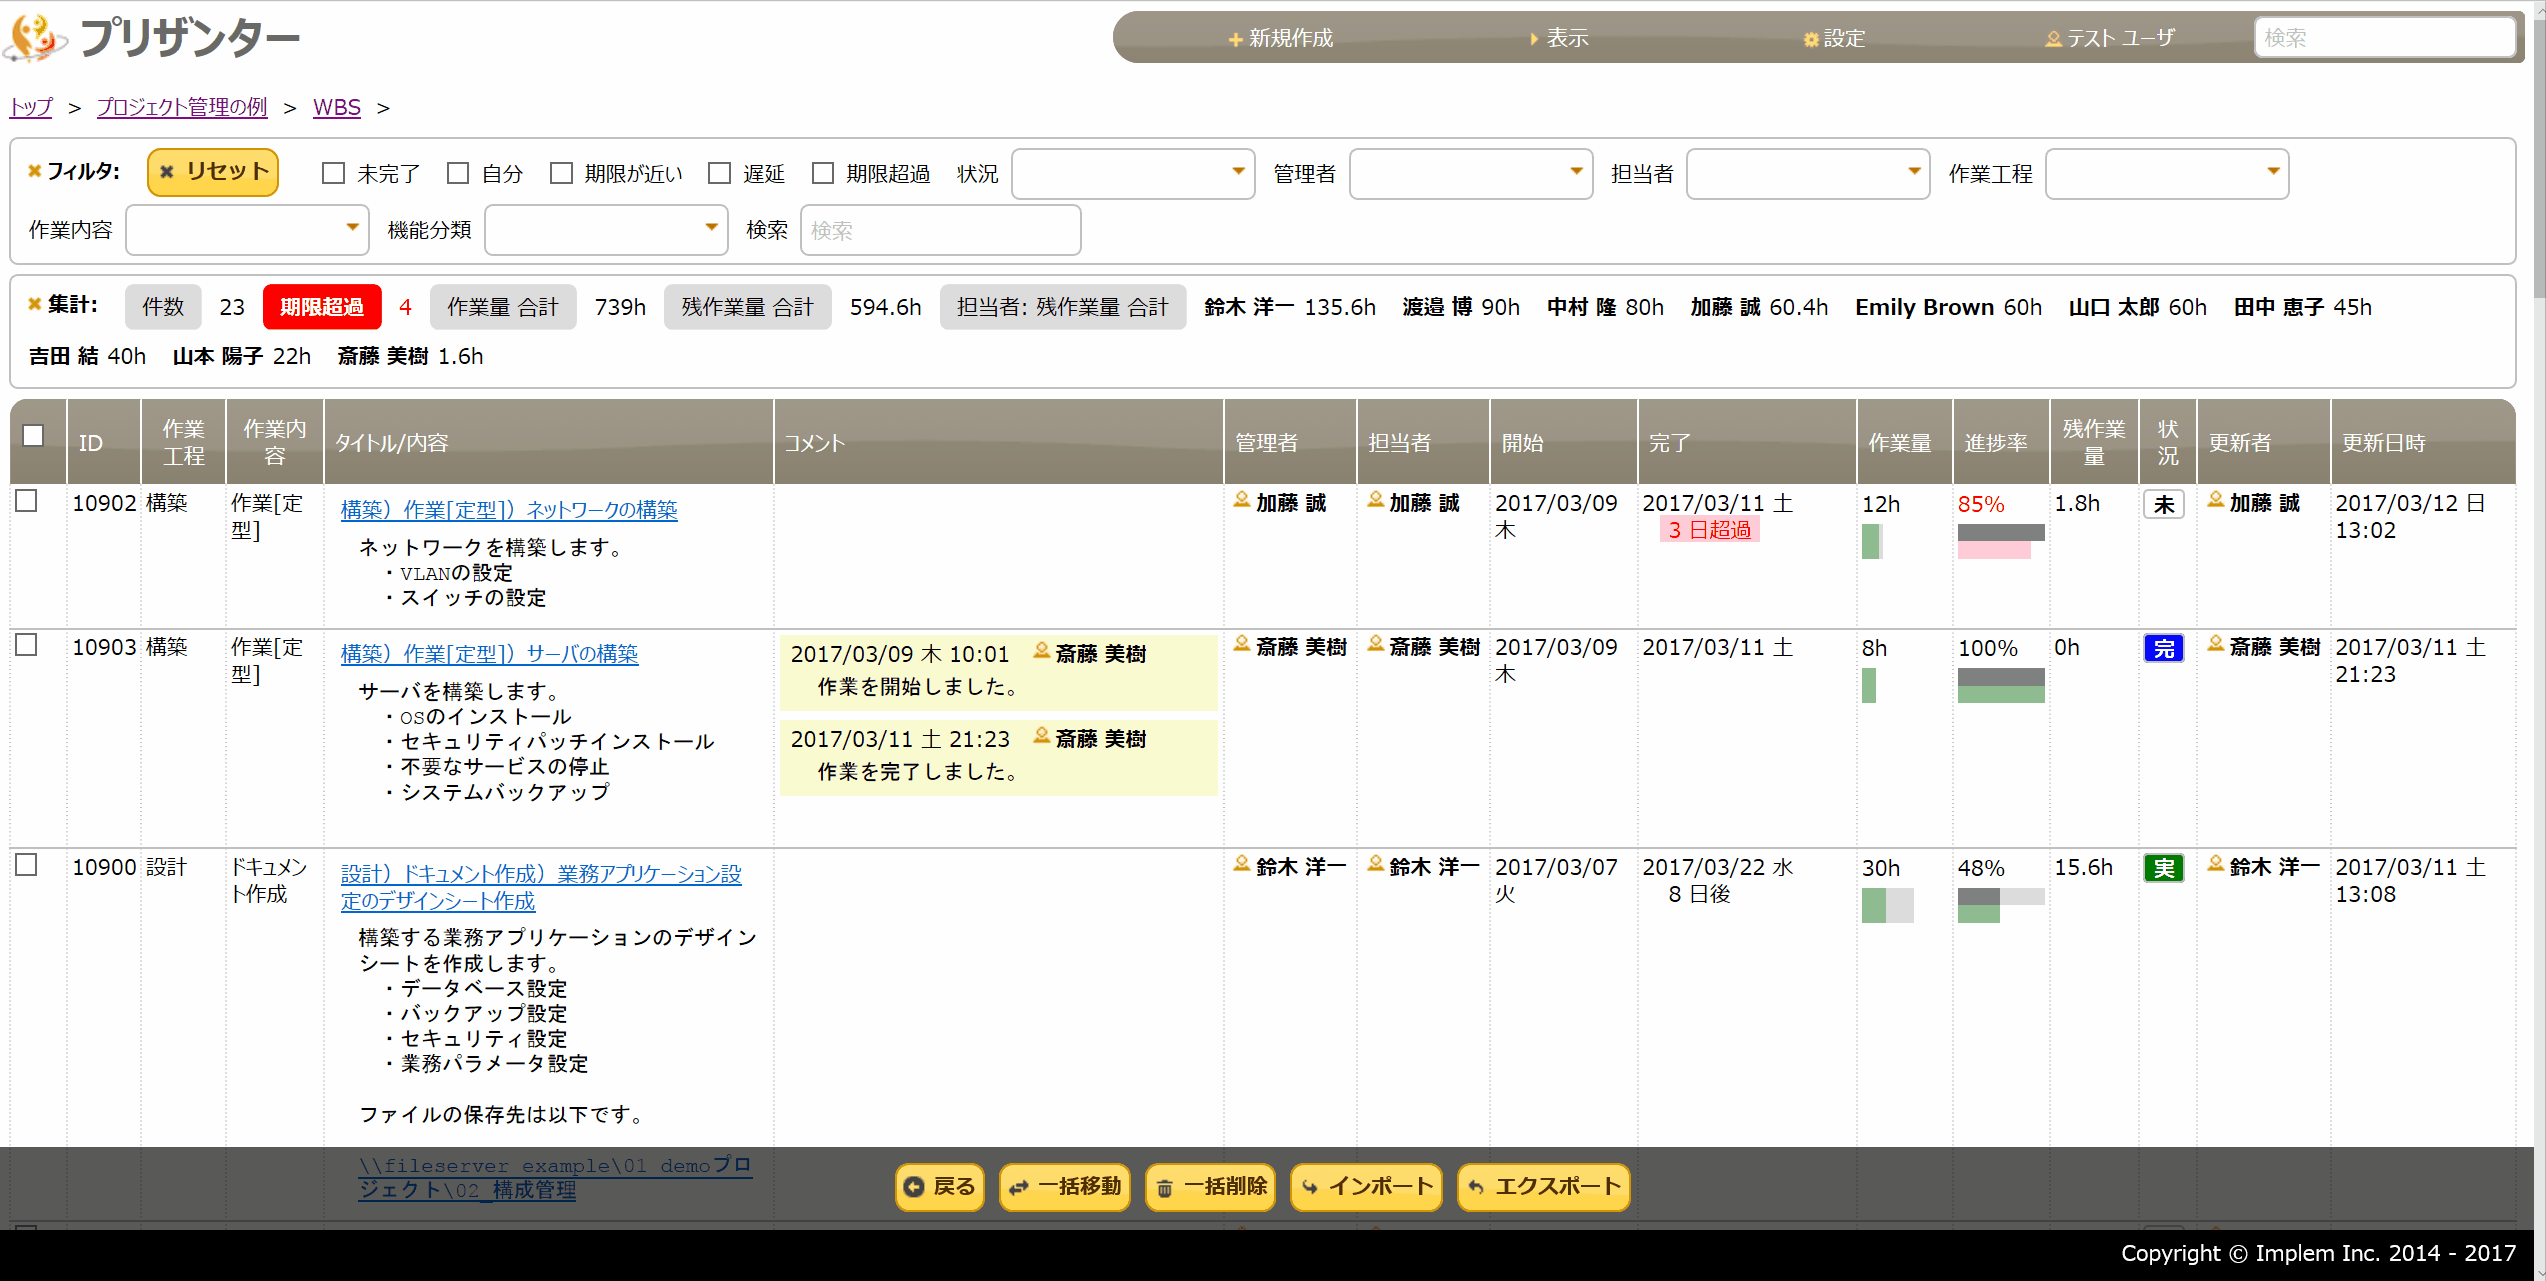
Task: Open the 新規作成 menu
Action: [x=1281, y=38]
